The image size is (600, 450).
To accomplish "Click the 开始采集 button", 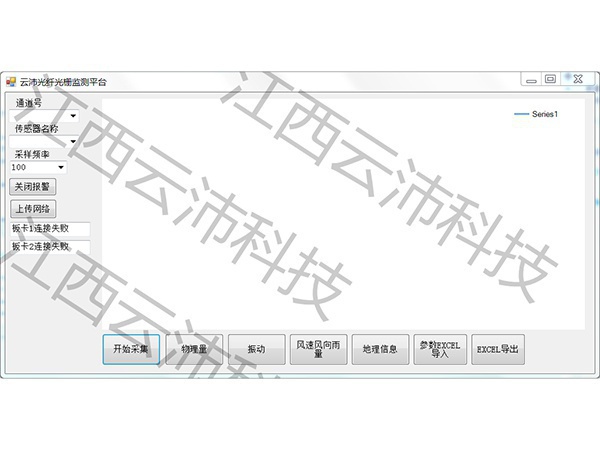I will [x=131, y=349].
